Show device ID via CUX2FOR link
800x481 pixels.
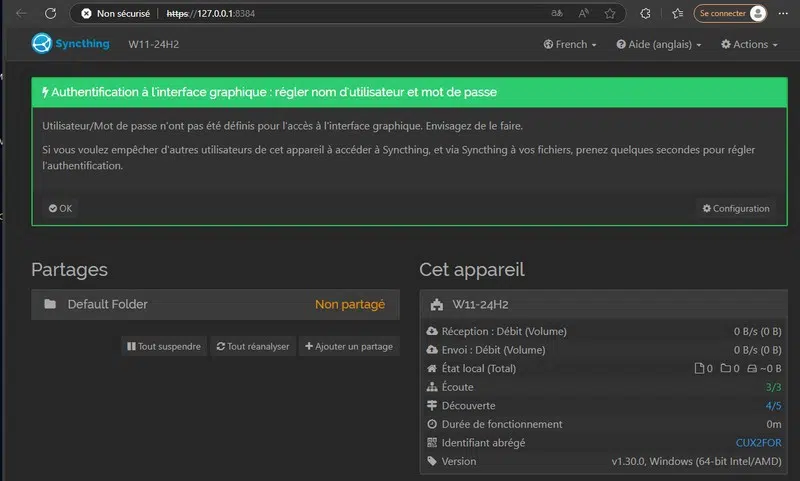click(x=758, y=443)
